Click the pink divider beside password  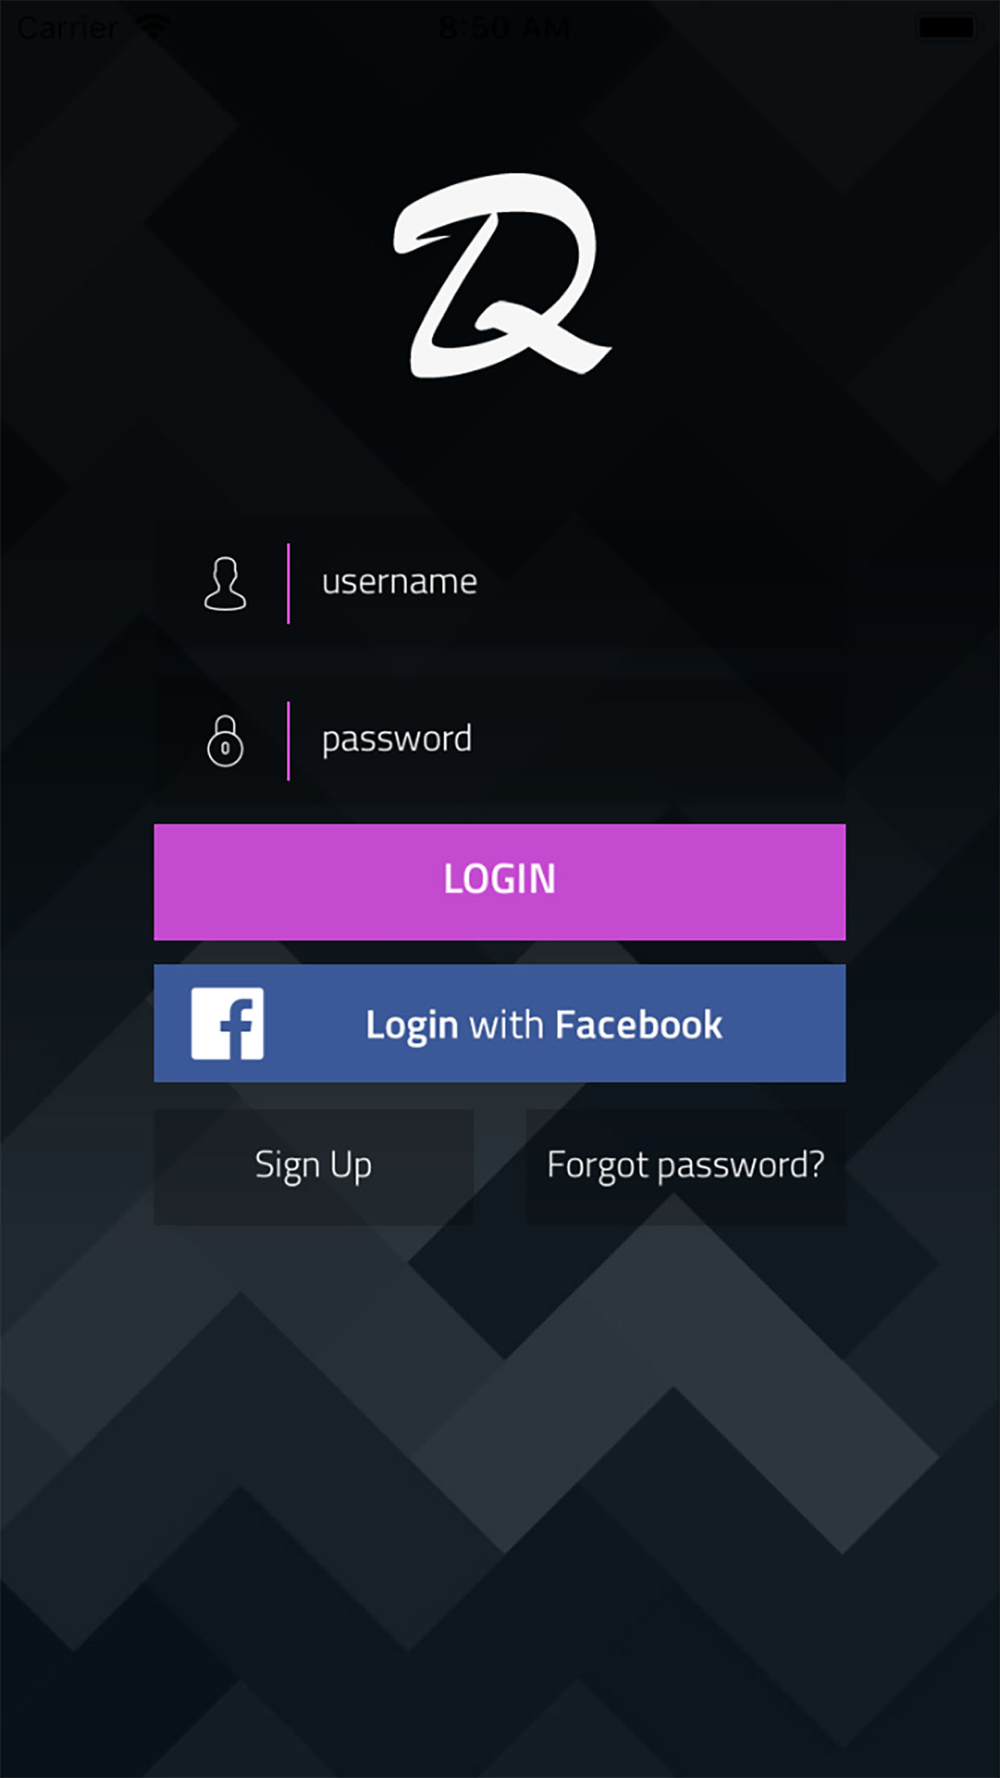(x=288, y=741)
